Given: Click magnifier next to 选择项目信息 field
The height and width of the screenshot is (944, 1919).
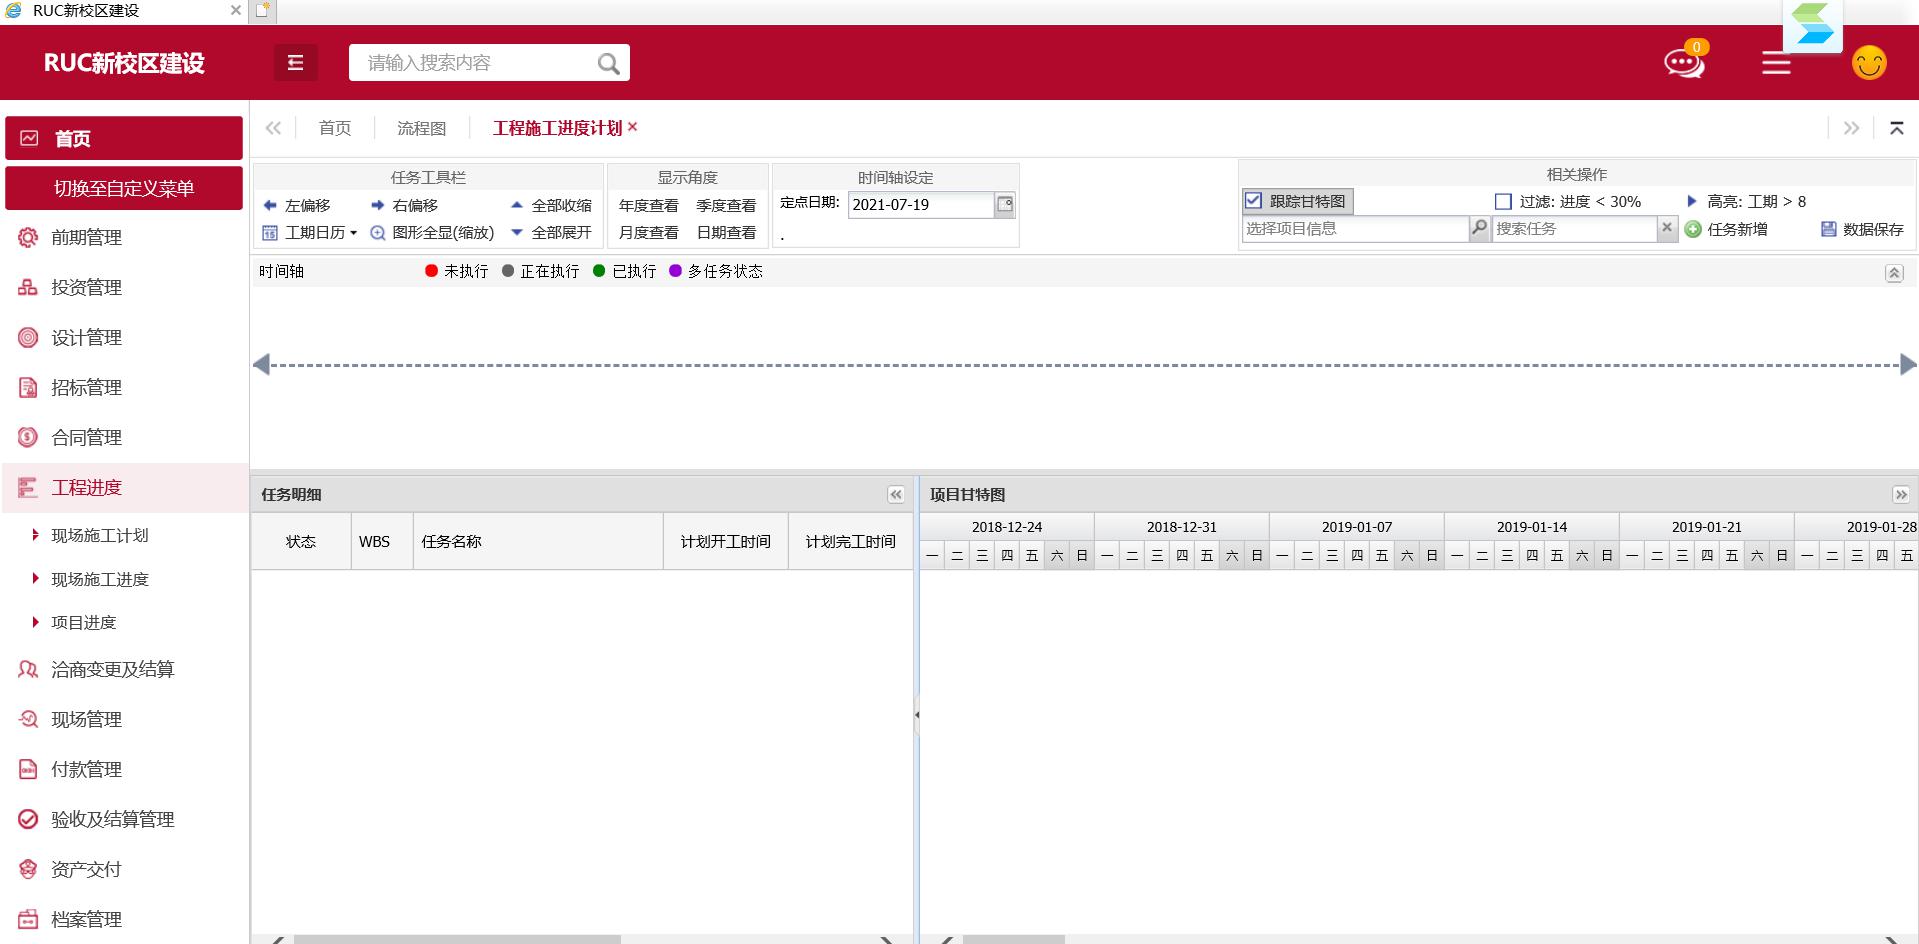Looking at the screenshot, I should pyautogui.click(x=1479, y=228).
